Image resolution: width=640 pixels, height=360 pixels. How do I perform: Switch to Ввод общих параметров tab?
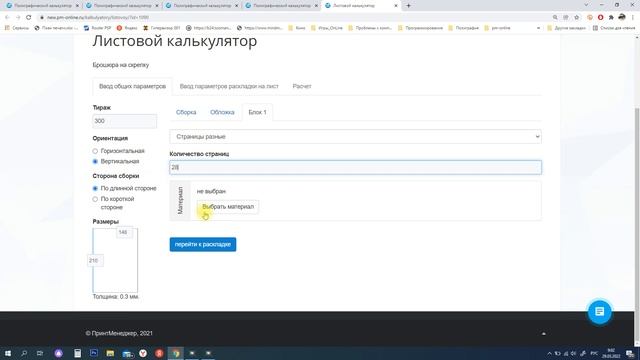click(132, 87)
